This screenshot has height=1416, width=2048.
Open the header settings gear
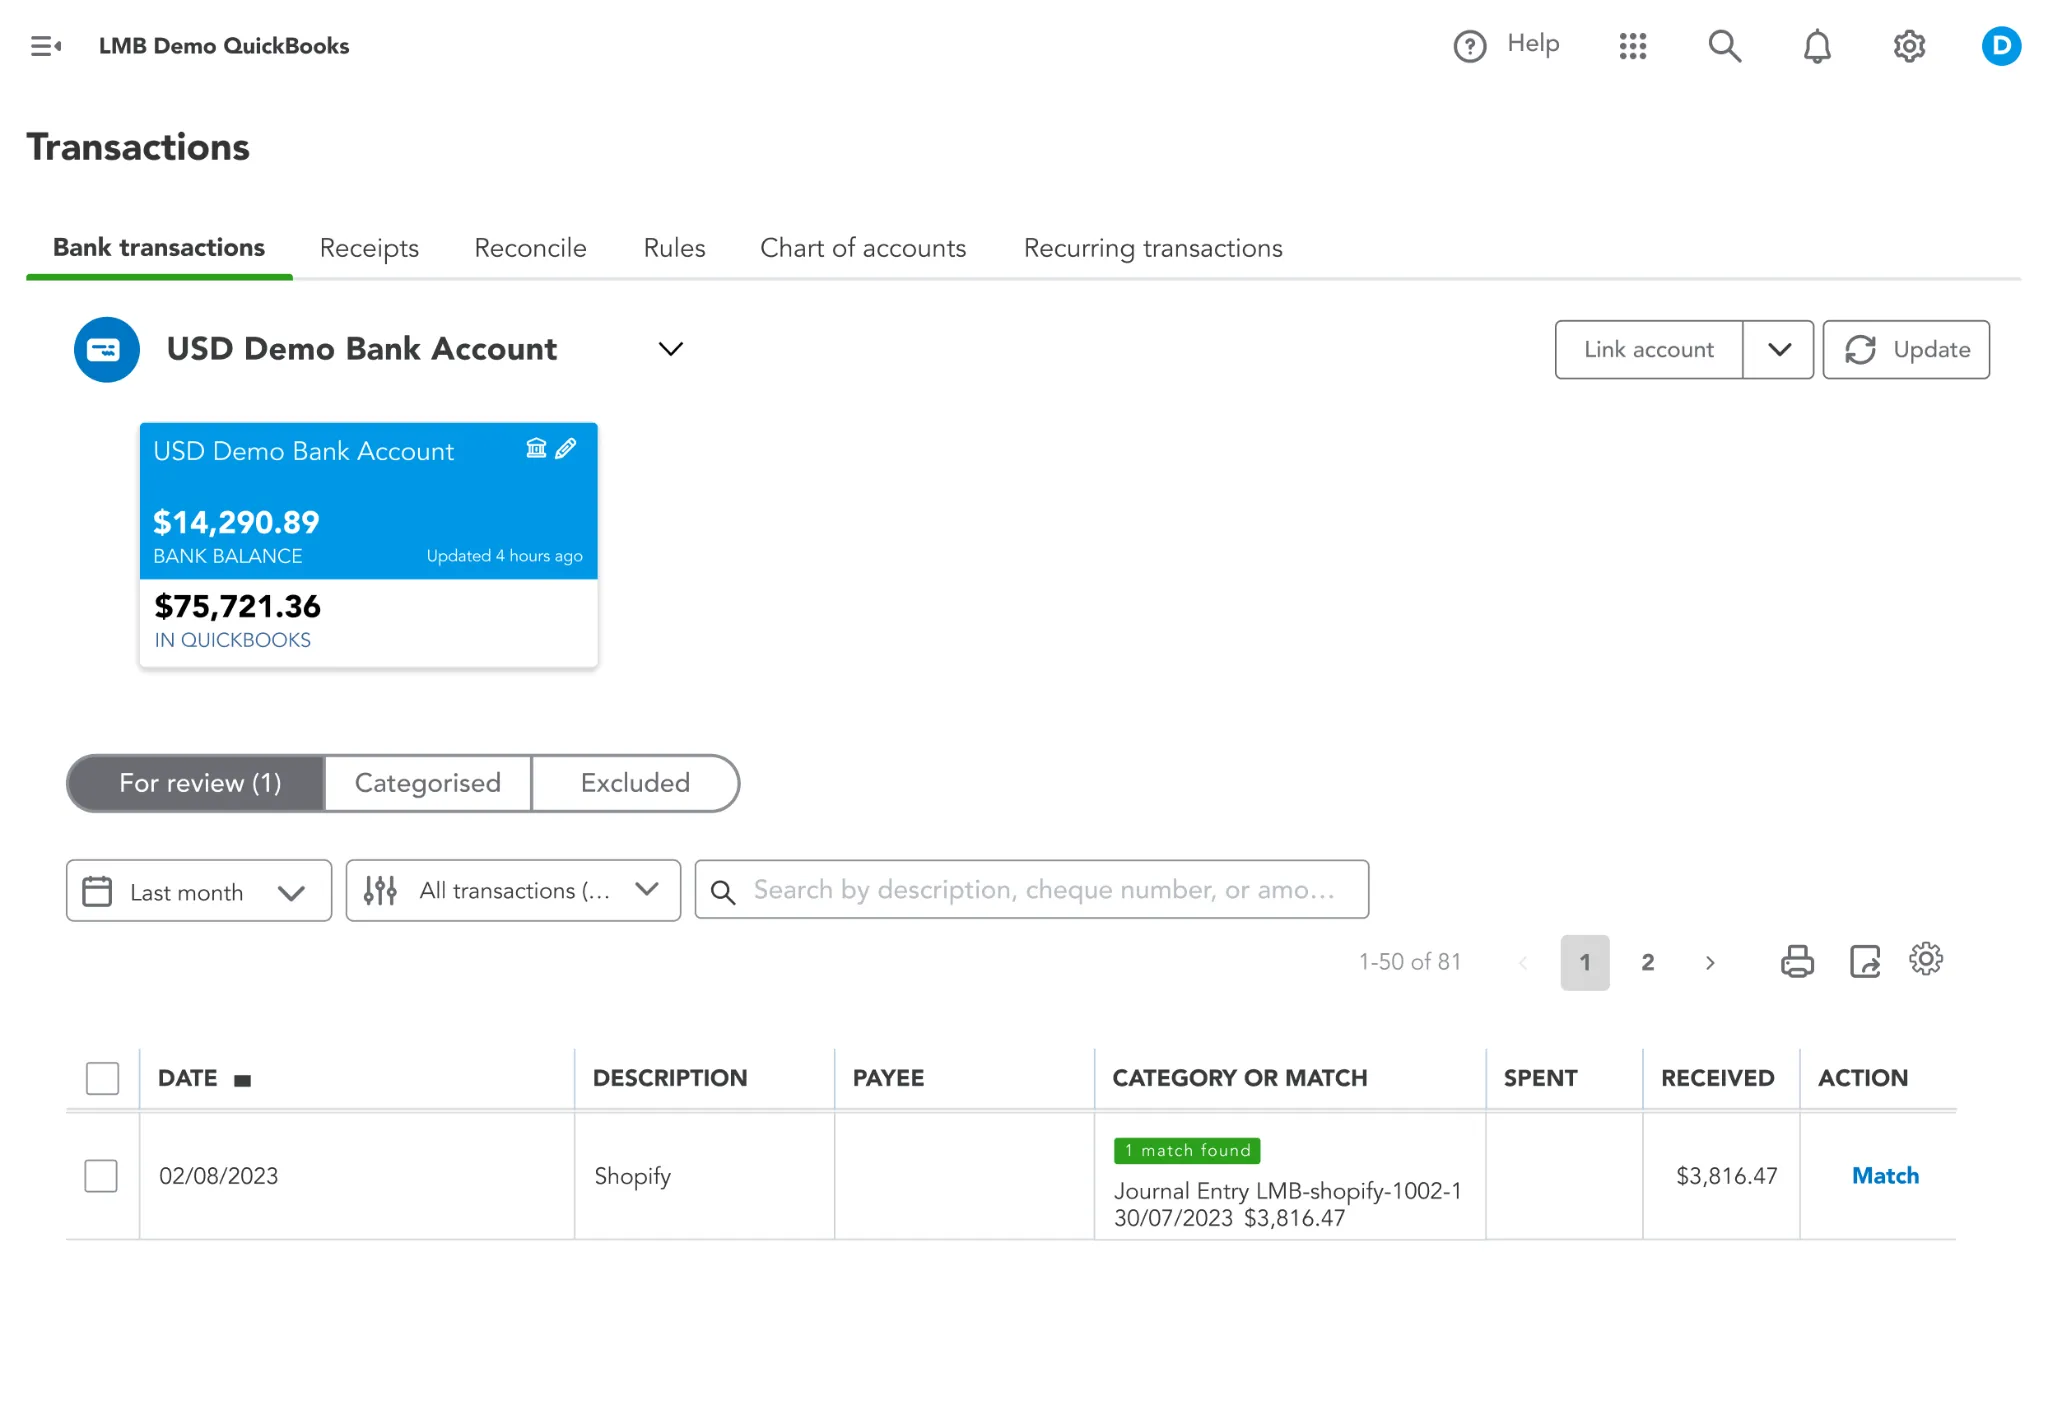pyautogui.click(x=1908, y=46)
